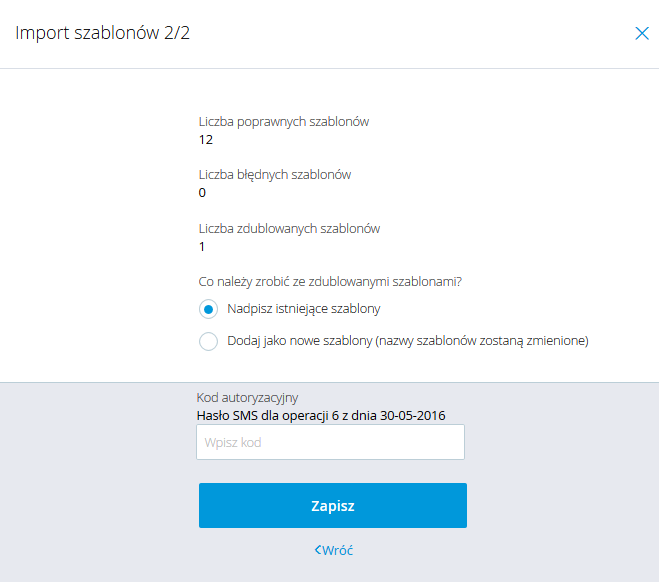
Task: Focus the Wpisz kod authorization field
Action: [x=330, y=442]
